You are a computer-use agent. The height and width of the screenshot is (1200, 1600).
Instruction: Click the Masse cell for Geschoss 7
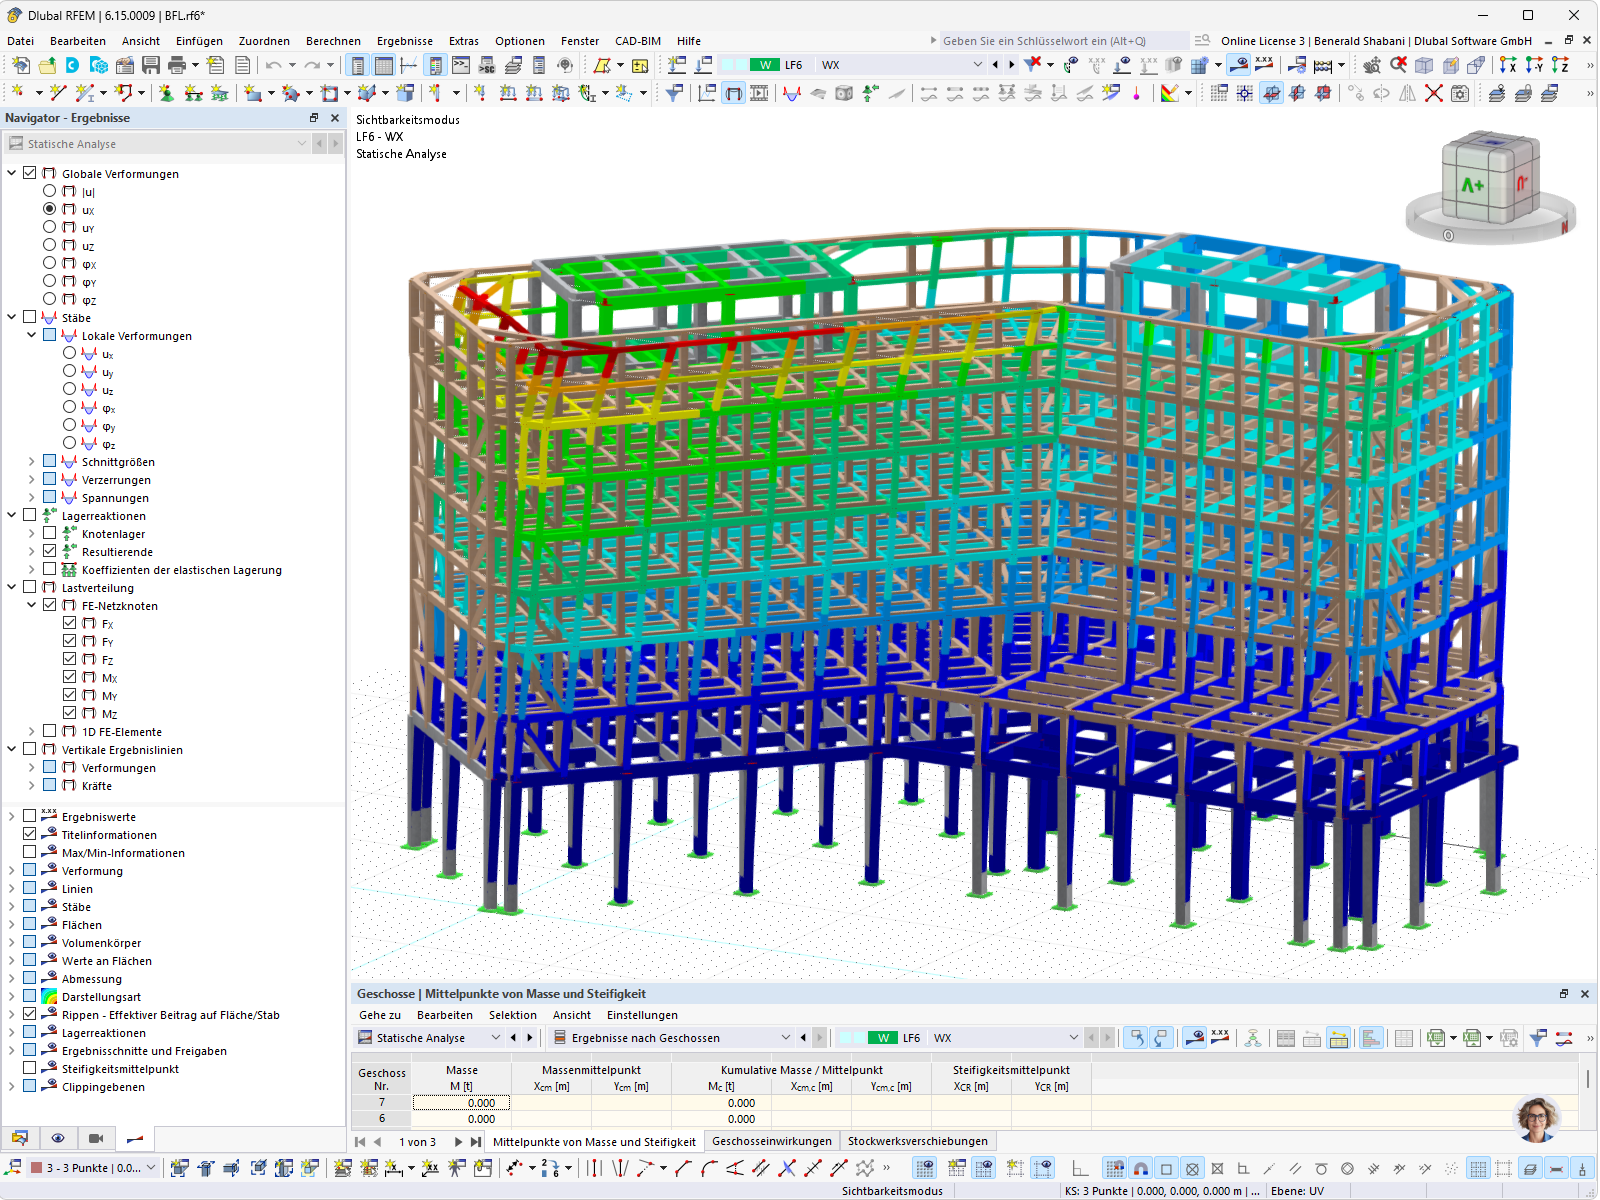point(461,1103)
